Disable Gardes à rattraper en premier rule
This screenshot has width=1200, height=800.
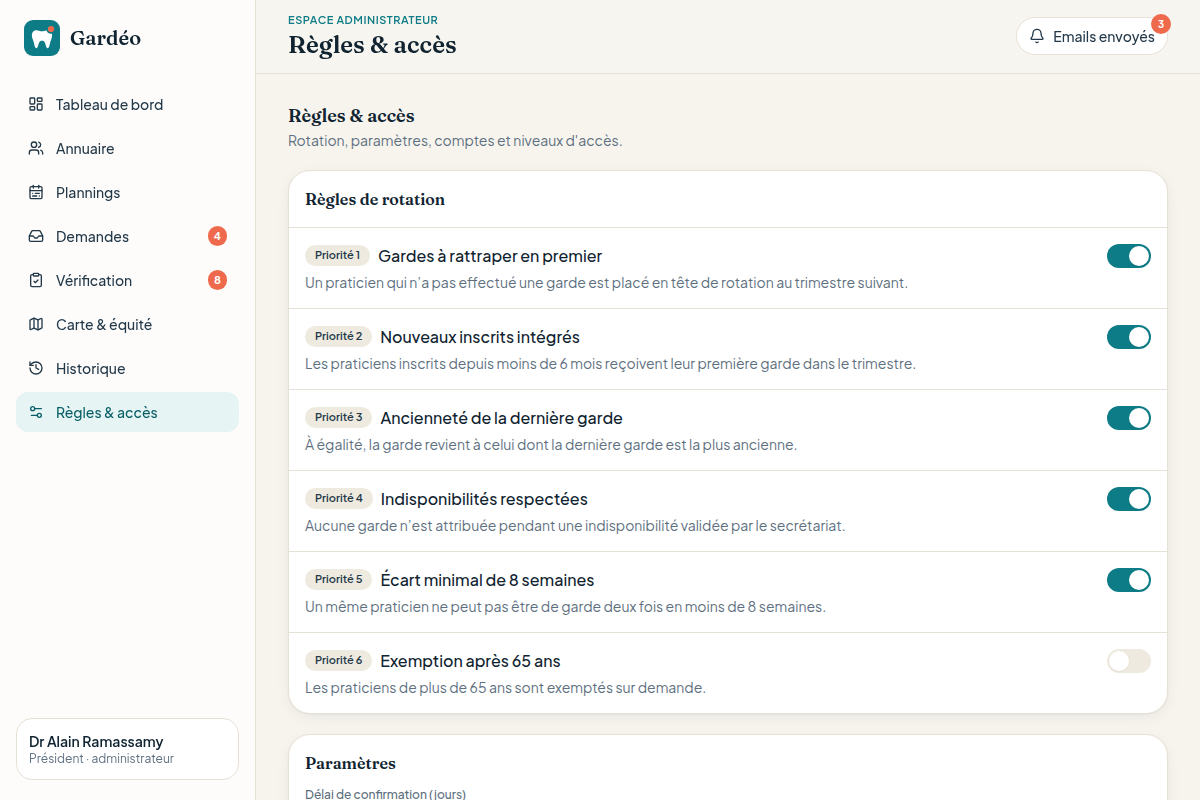point(1129,256)
